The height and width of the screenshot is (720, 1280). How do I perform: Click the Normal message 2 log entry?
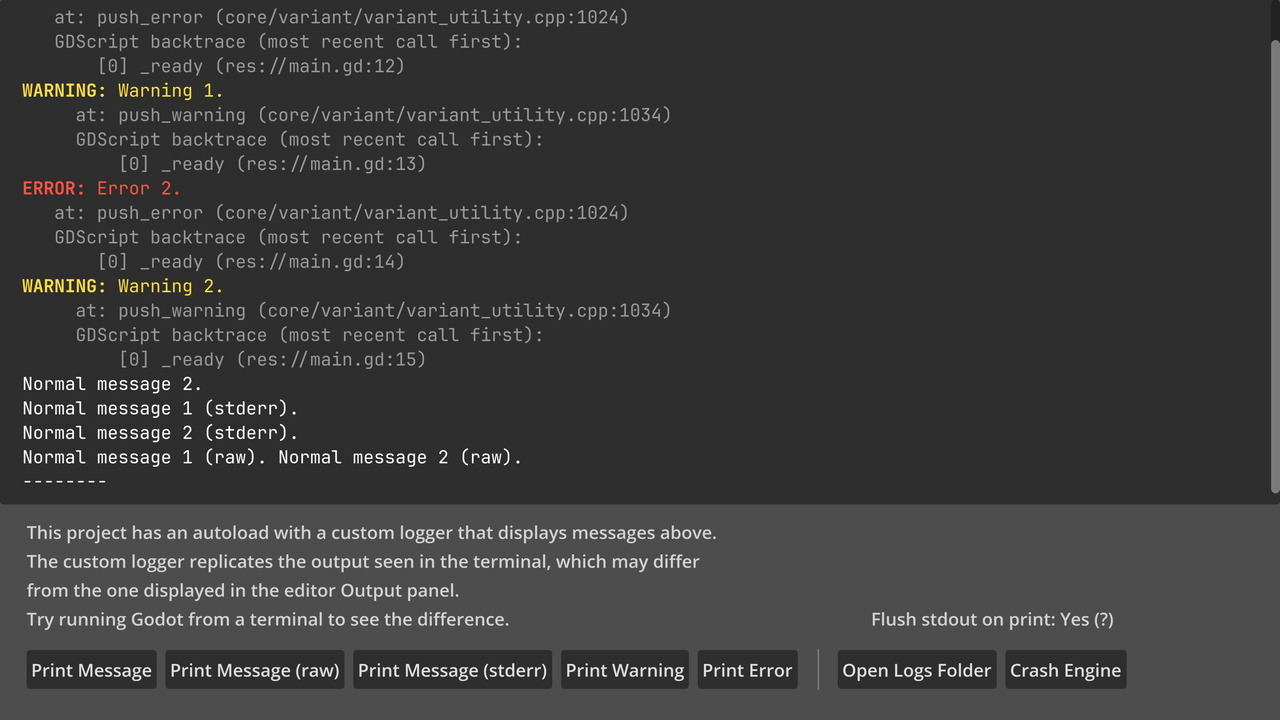coord(111,383)
